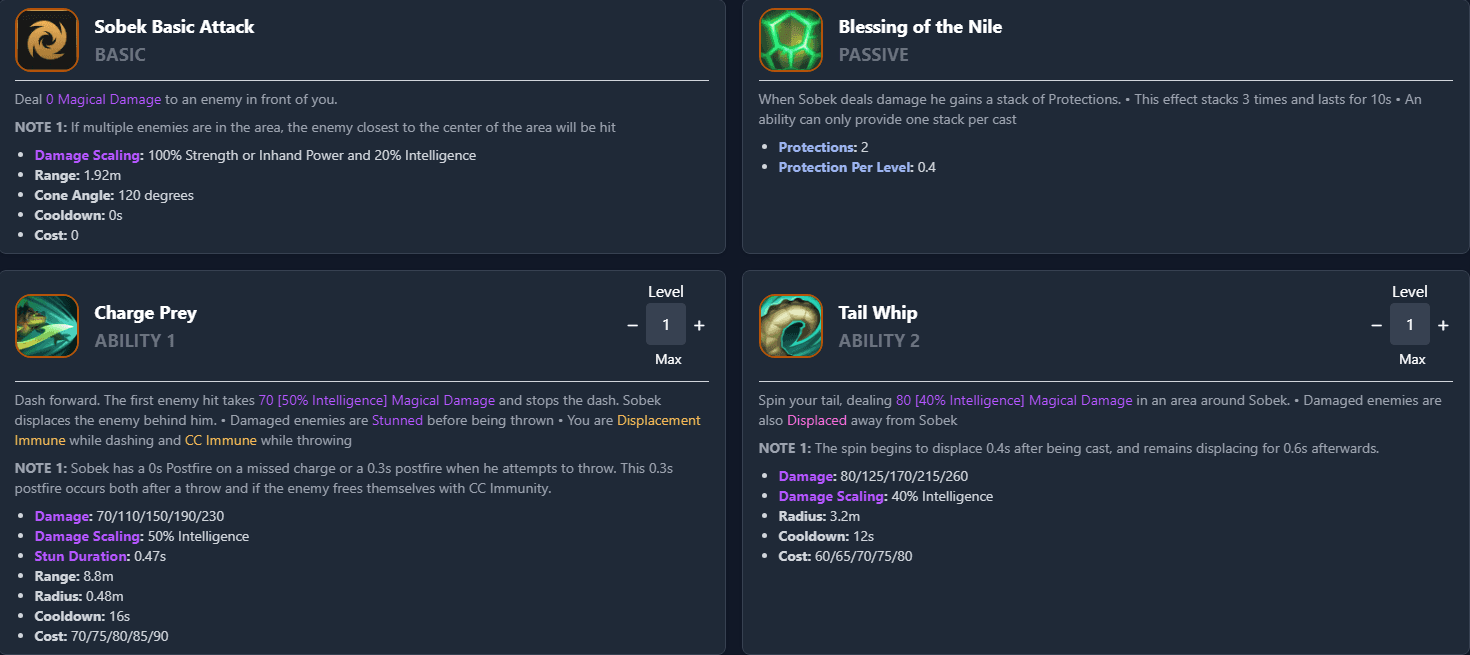Click the "Stun Duration" stat label

(81, 556)
